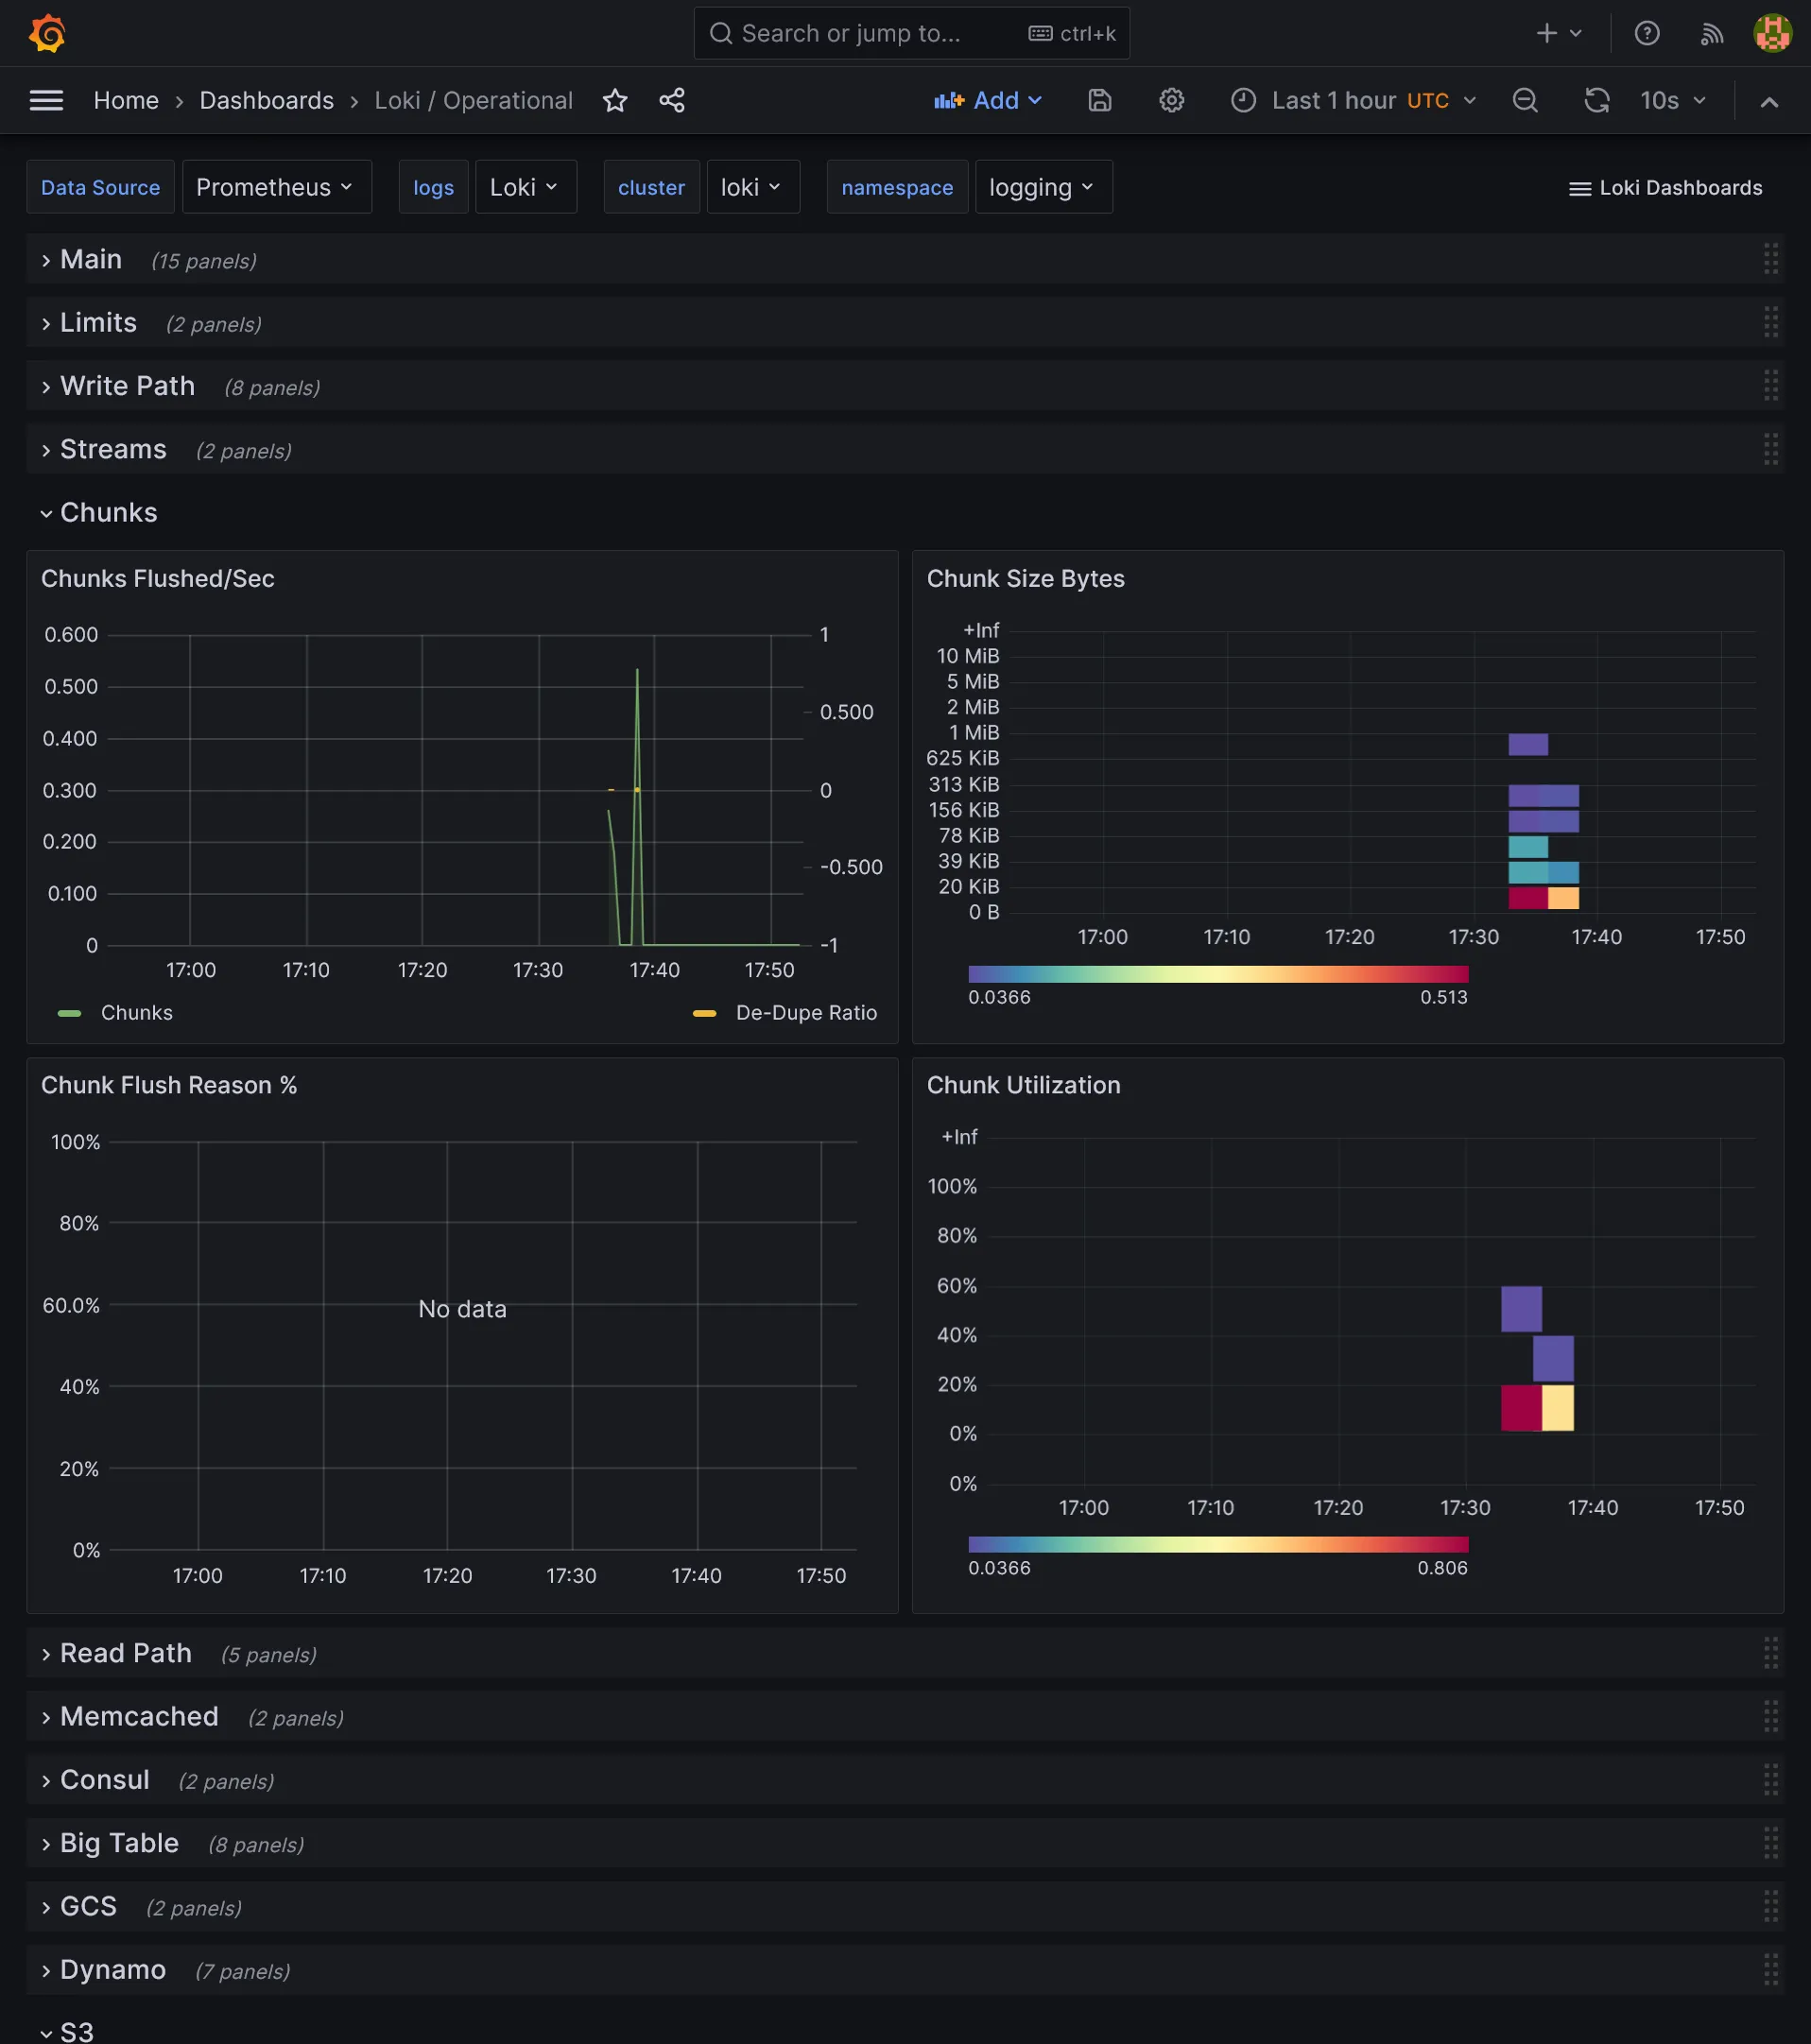Open the hamburger navigation menu
The height and width of the screenshot is (2044, 1811).
tap(46, 100)
